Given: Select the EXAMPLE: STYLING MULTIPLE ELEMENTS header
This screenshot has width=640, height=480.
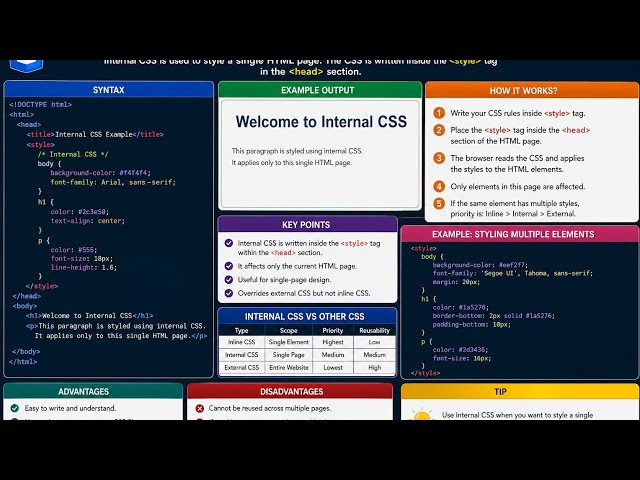Looking at the screenshot, I should 520,234.
